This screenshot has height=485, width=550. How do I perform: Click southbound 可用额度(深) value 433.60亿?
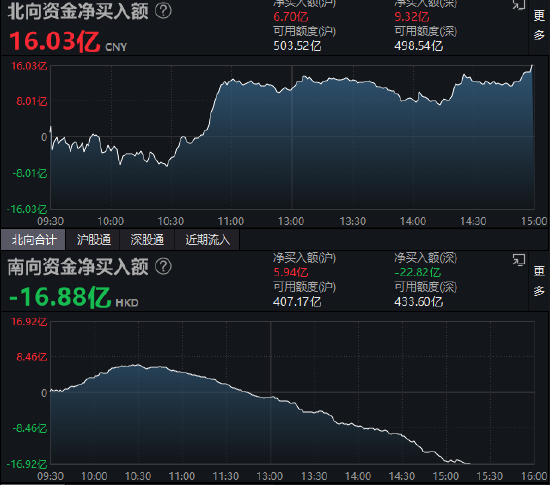pyautogui.click(x=418, y=302)
